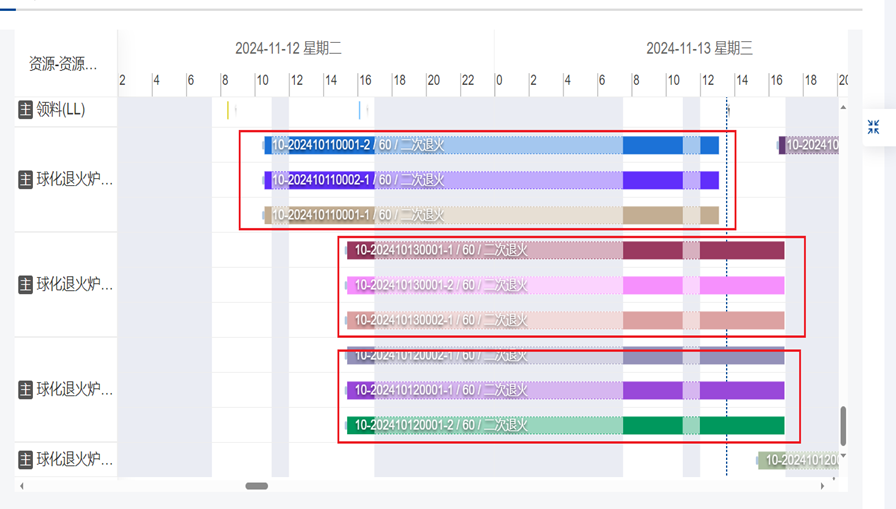896x509 pixels.
Task: Click 主 icon of the second 球化退火炉 row
Action: (x=26, y=285)
